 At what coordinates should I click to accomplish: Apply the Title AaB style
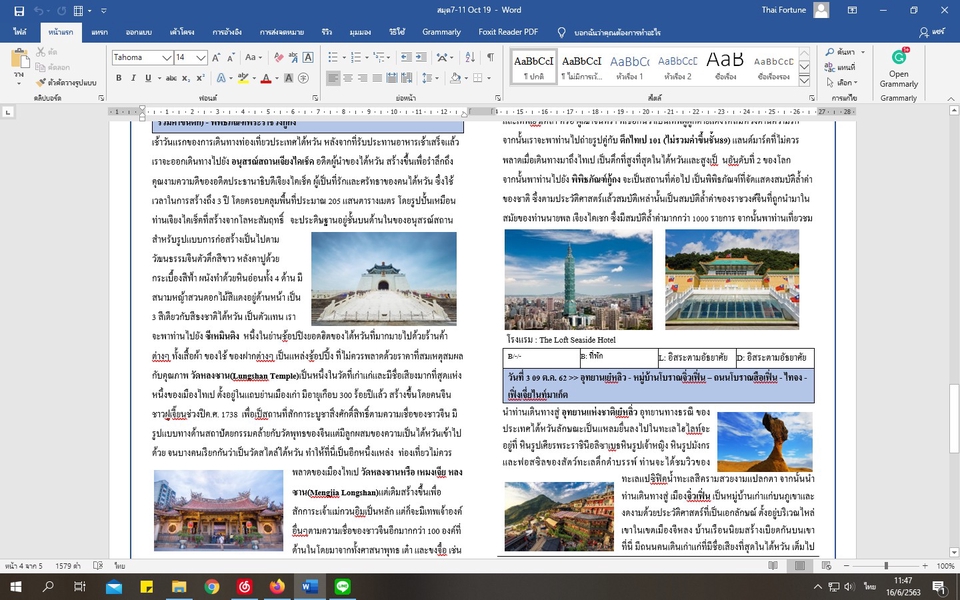point(725,66)
